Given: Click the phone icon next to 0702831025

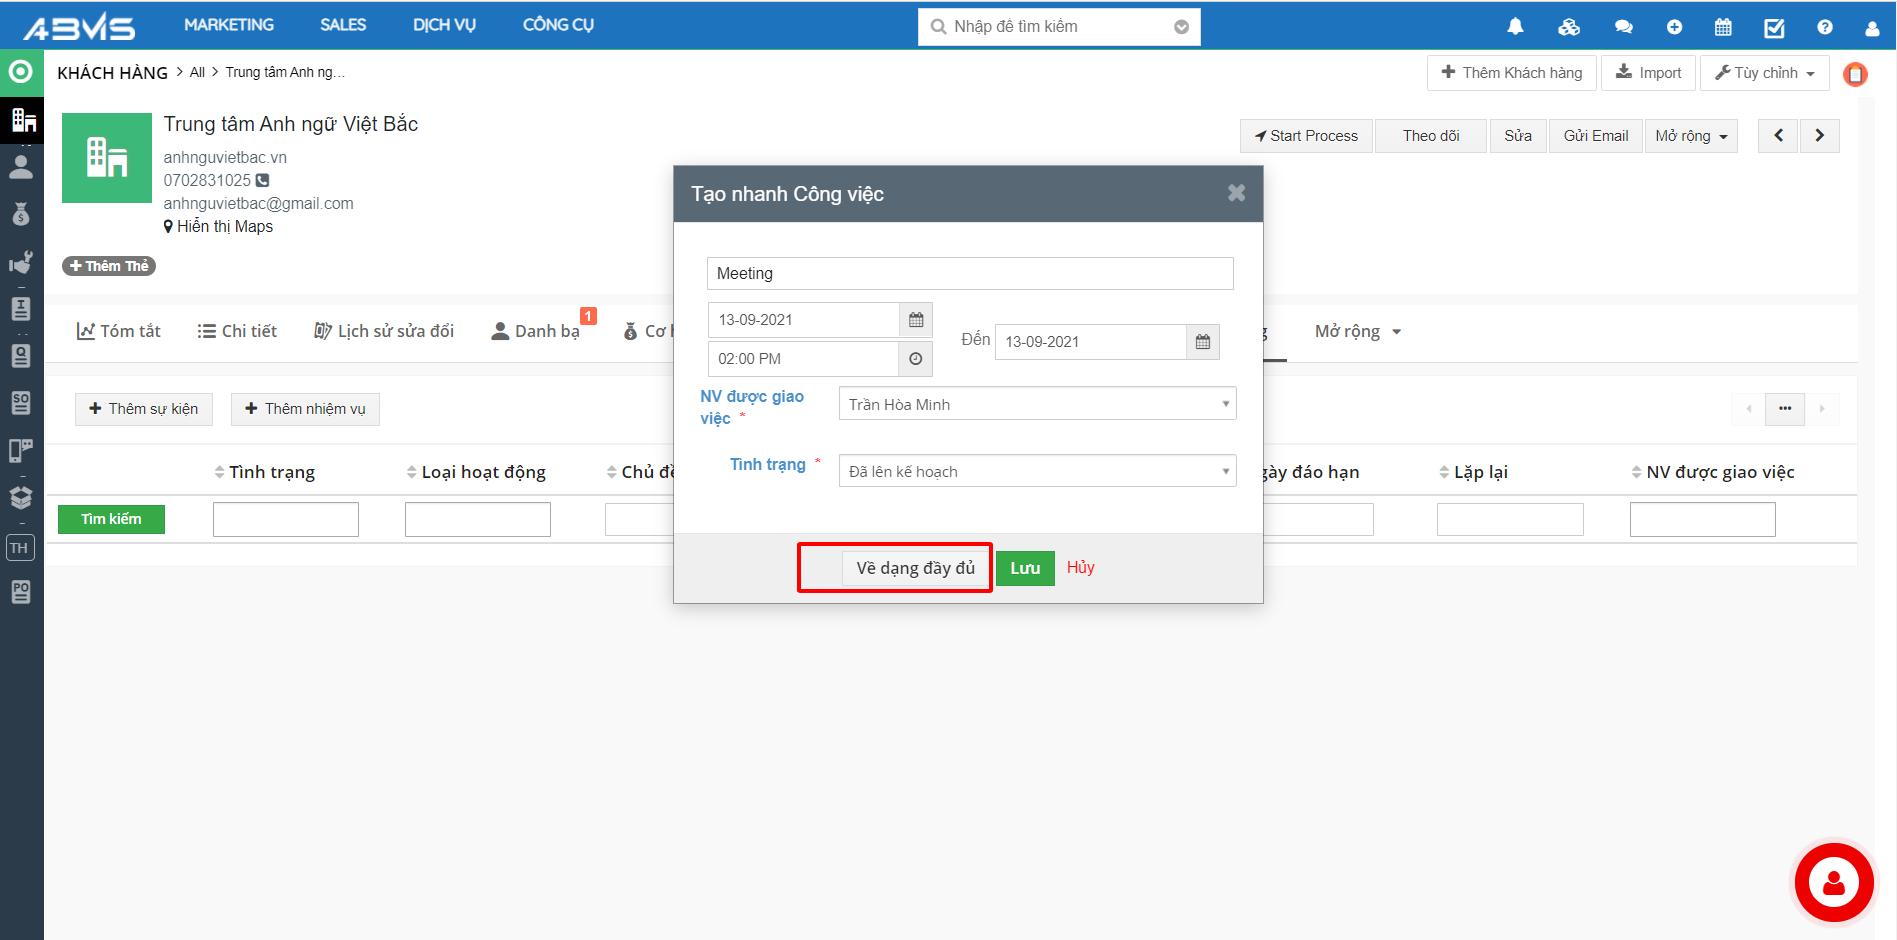Looking at the screenshot, I should [x=263, y=181].
